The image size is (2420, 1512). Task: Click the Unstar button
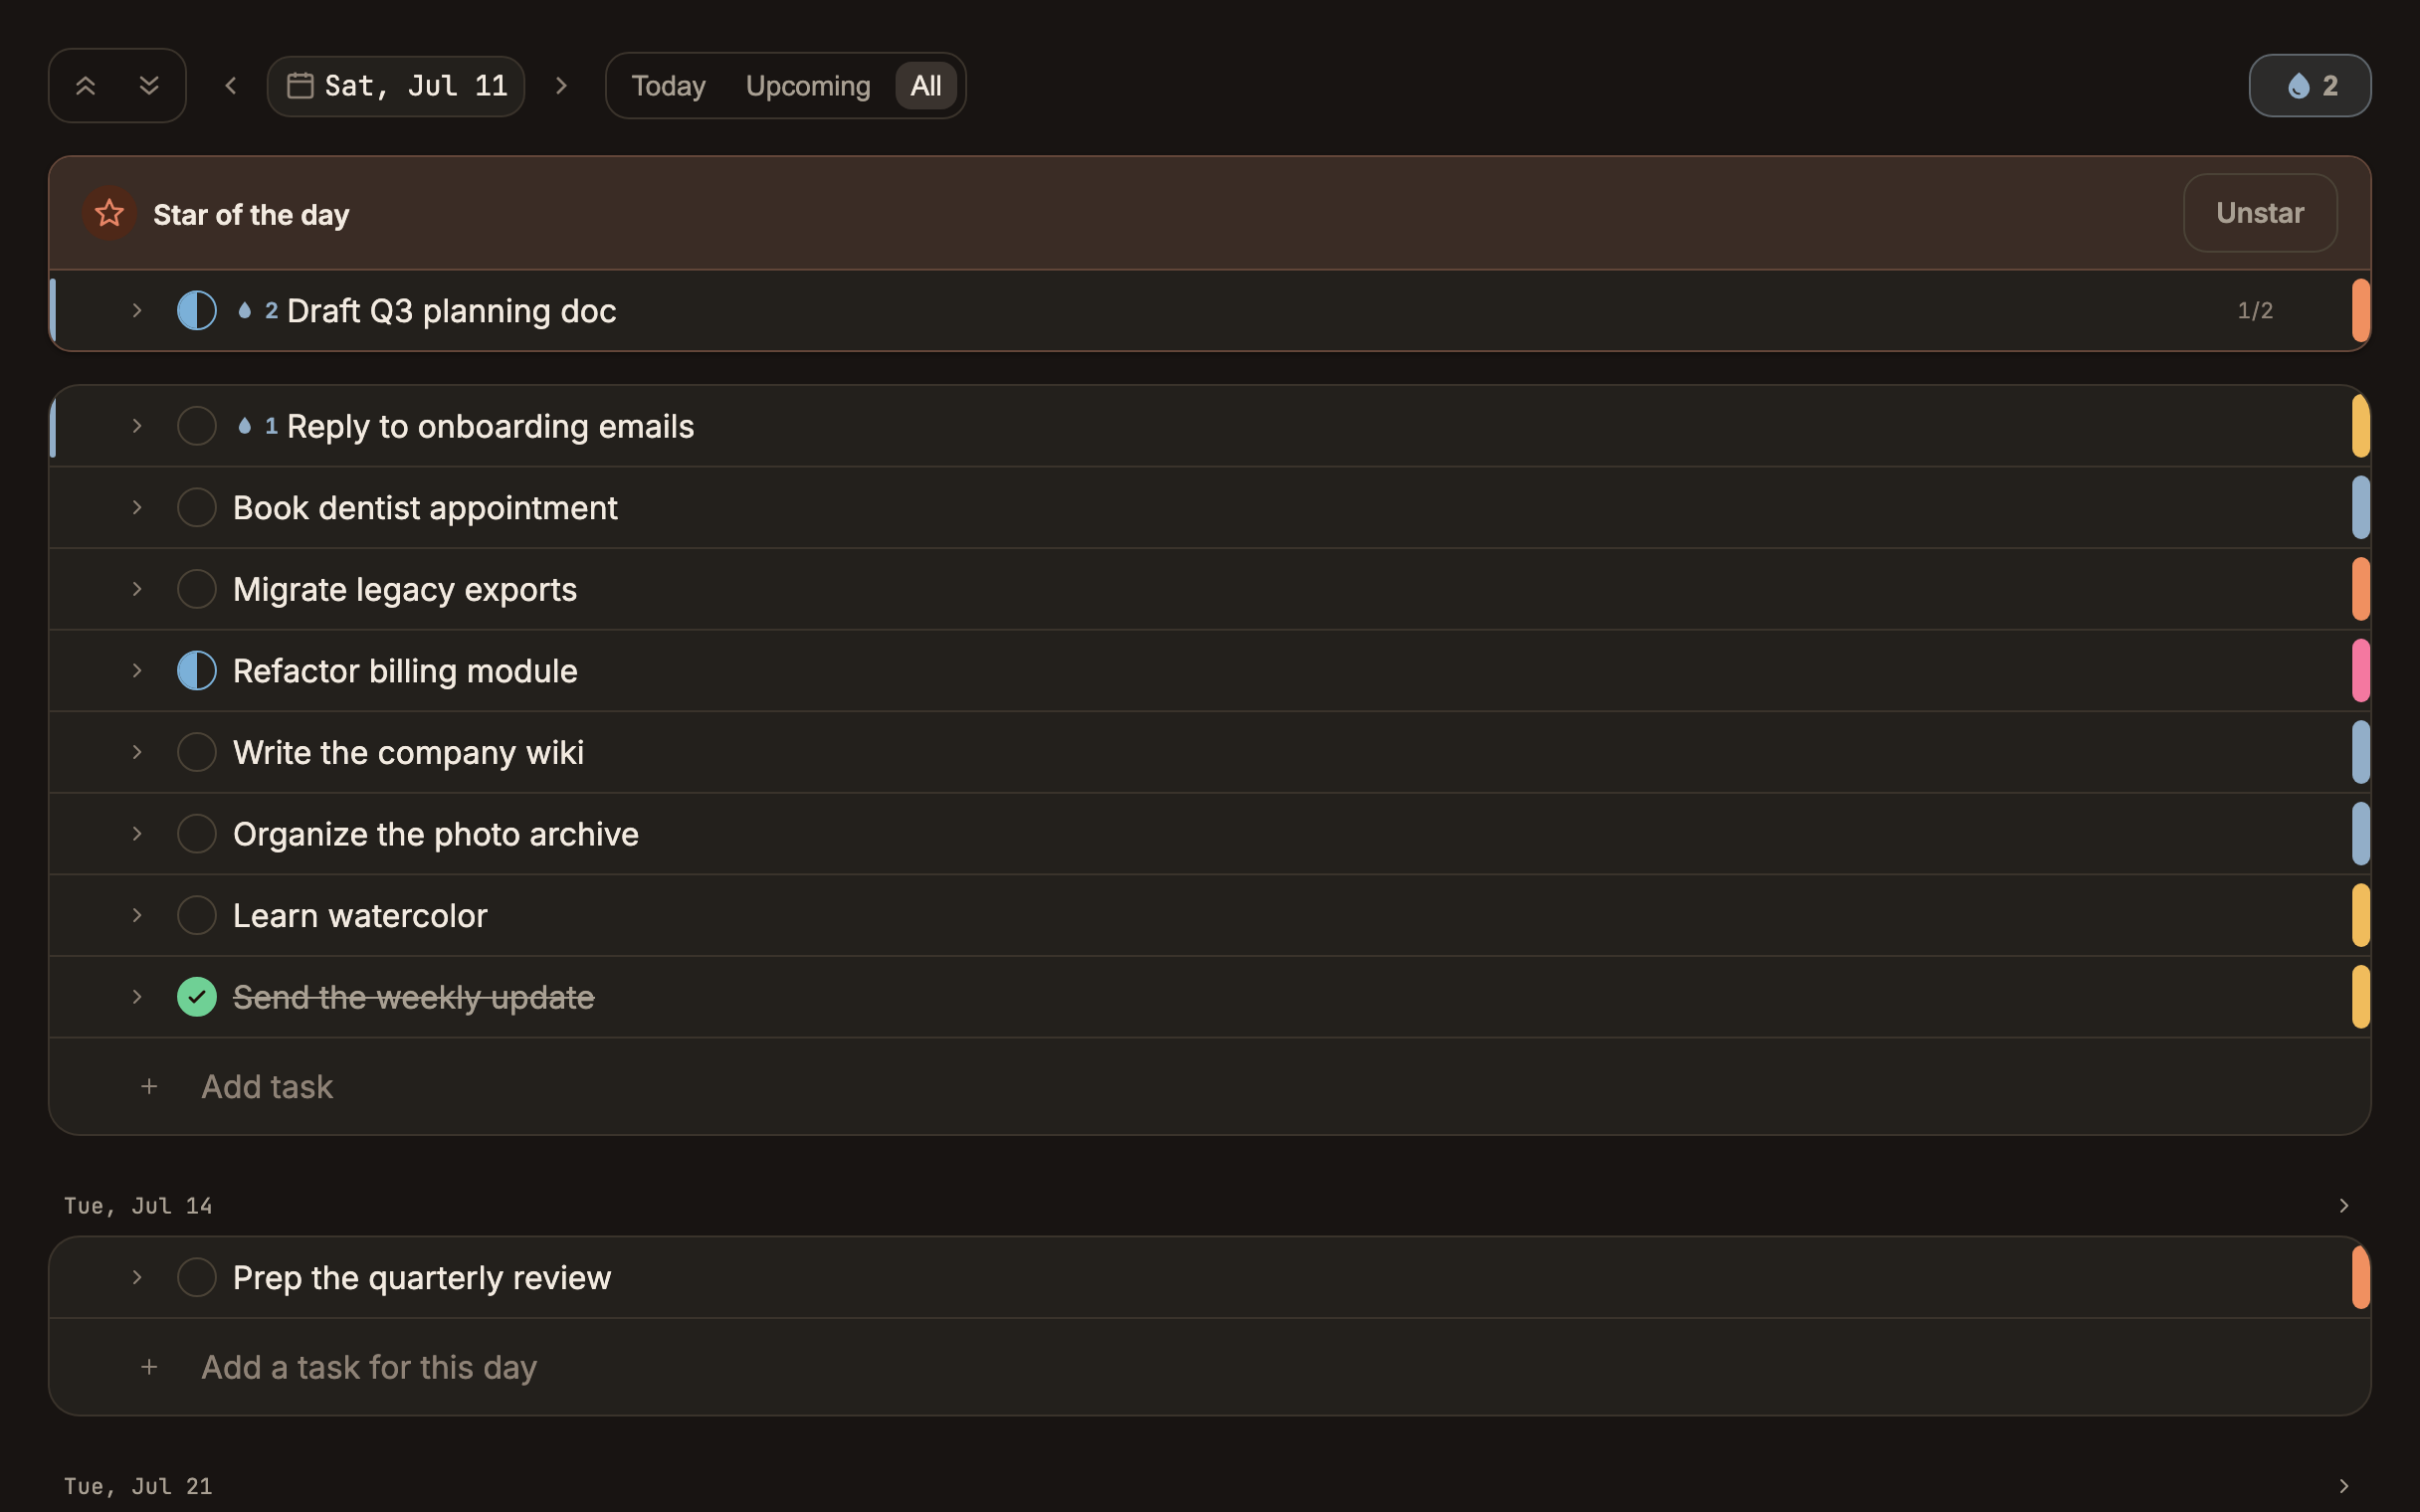[x=2259, y=213]
